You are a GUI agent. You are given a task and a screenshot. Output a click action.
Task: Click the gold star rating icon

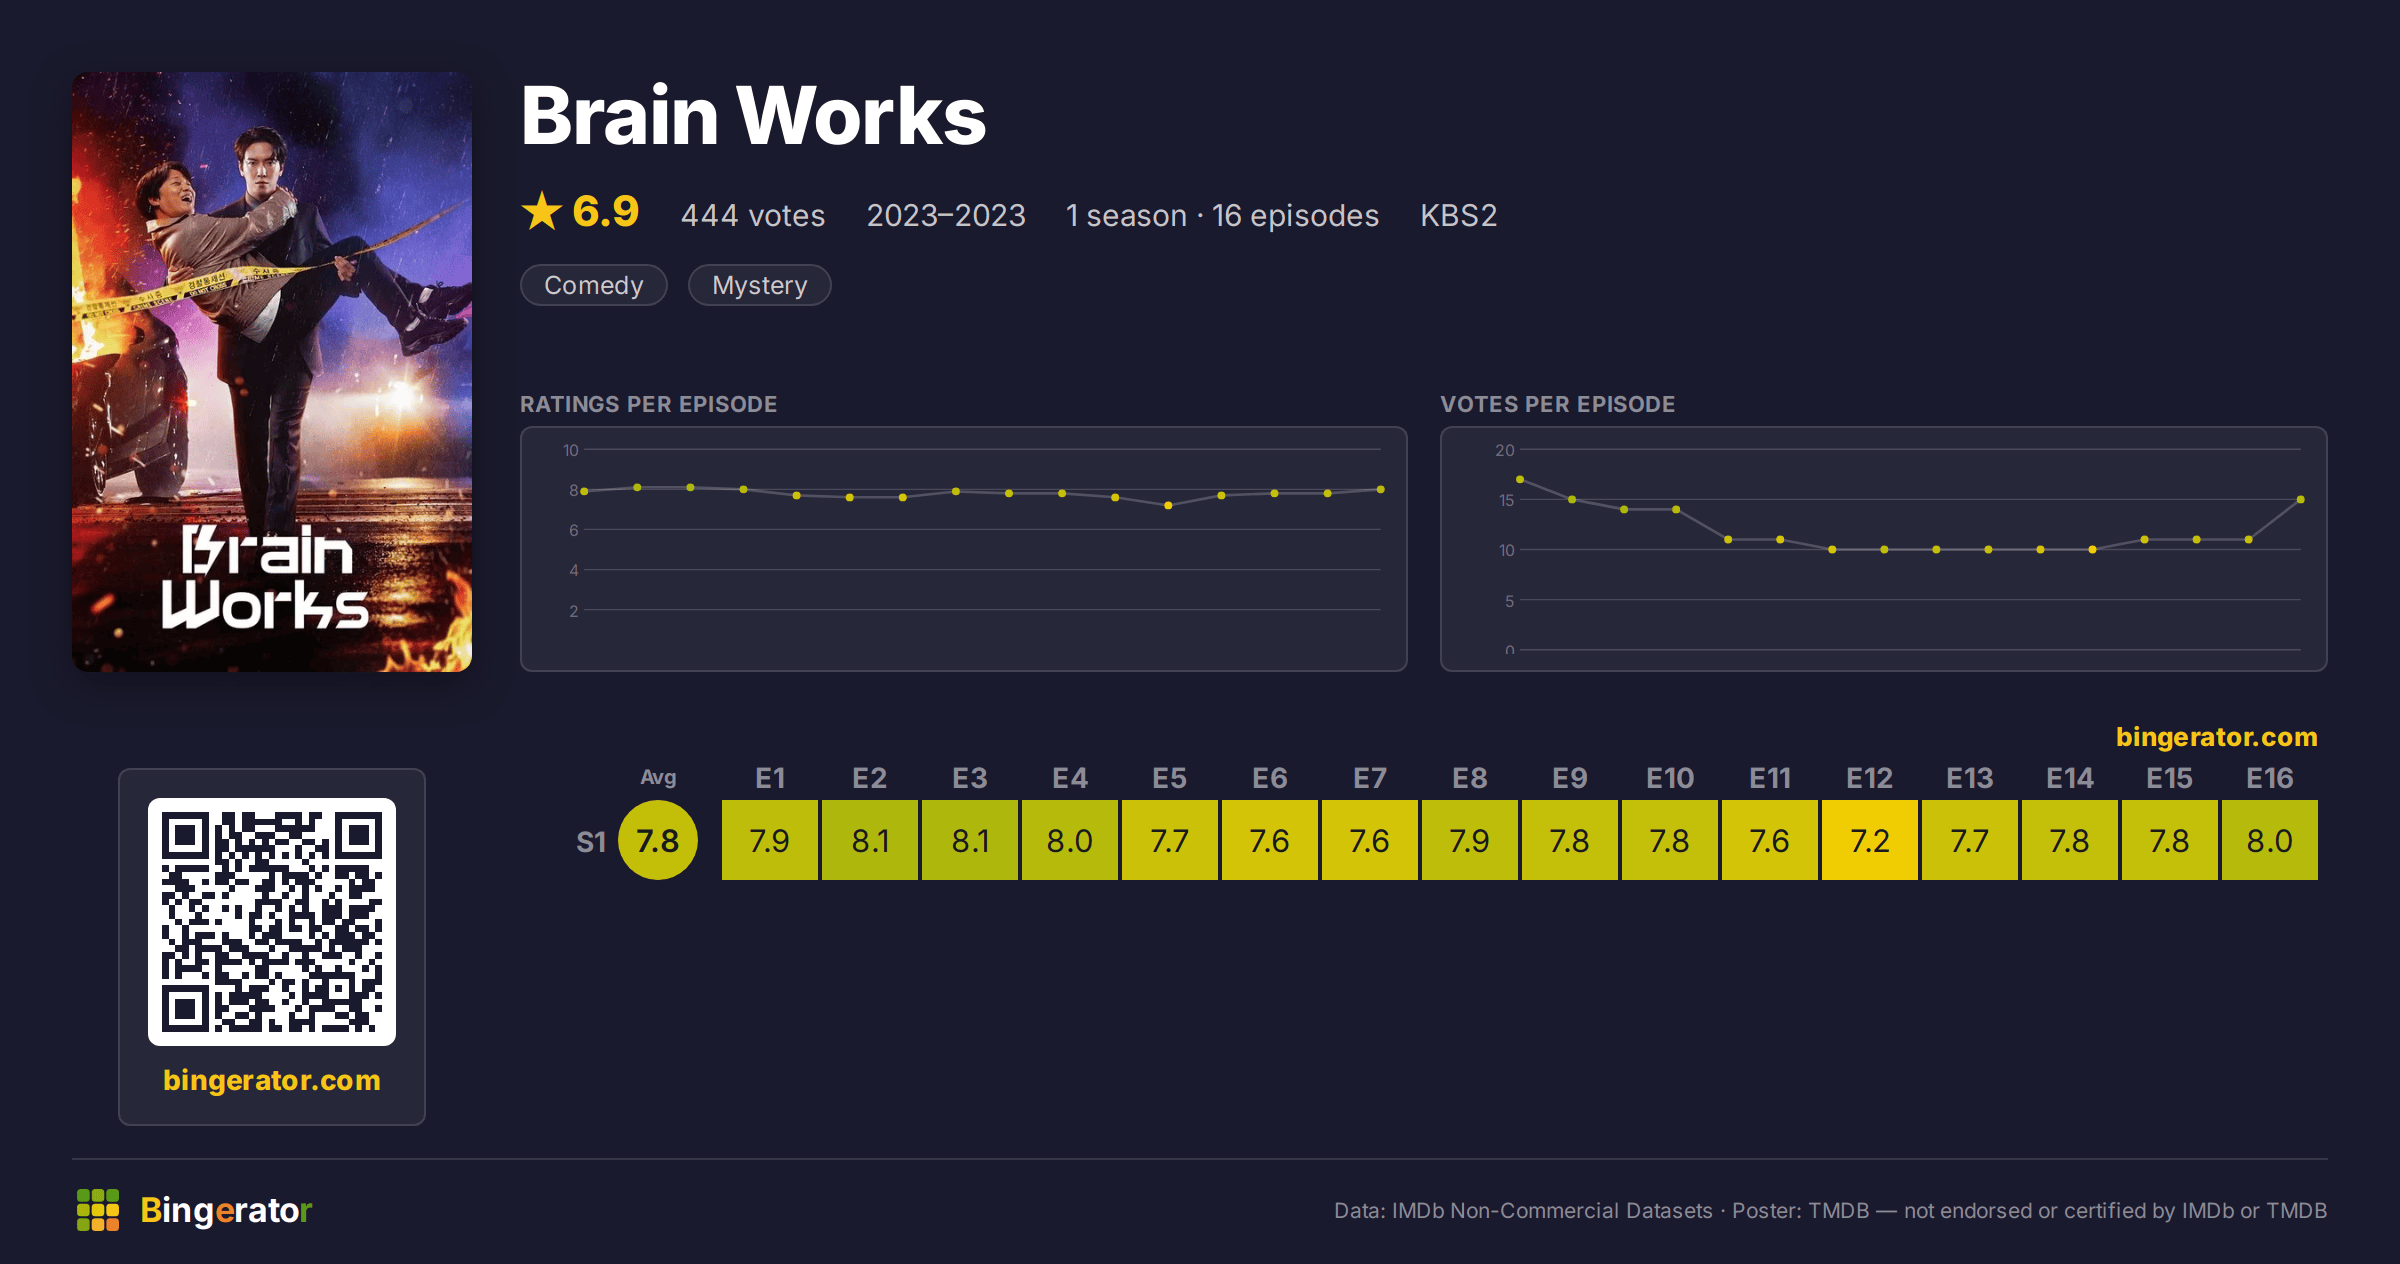coord(542,212)
